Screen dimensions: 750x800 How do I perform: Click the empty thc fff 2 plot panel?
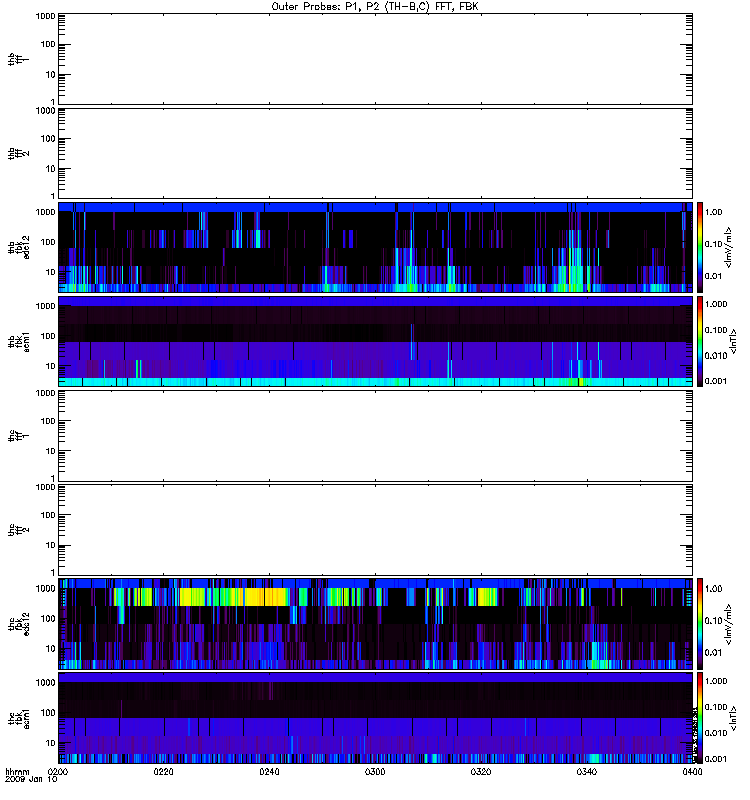point(375,530)
